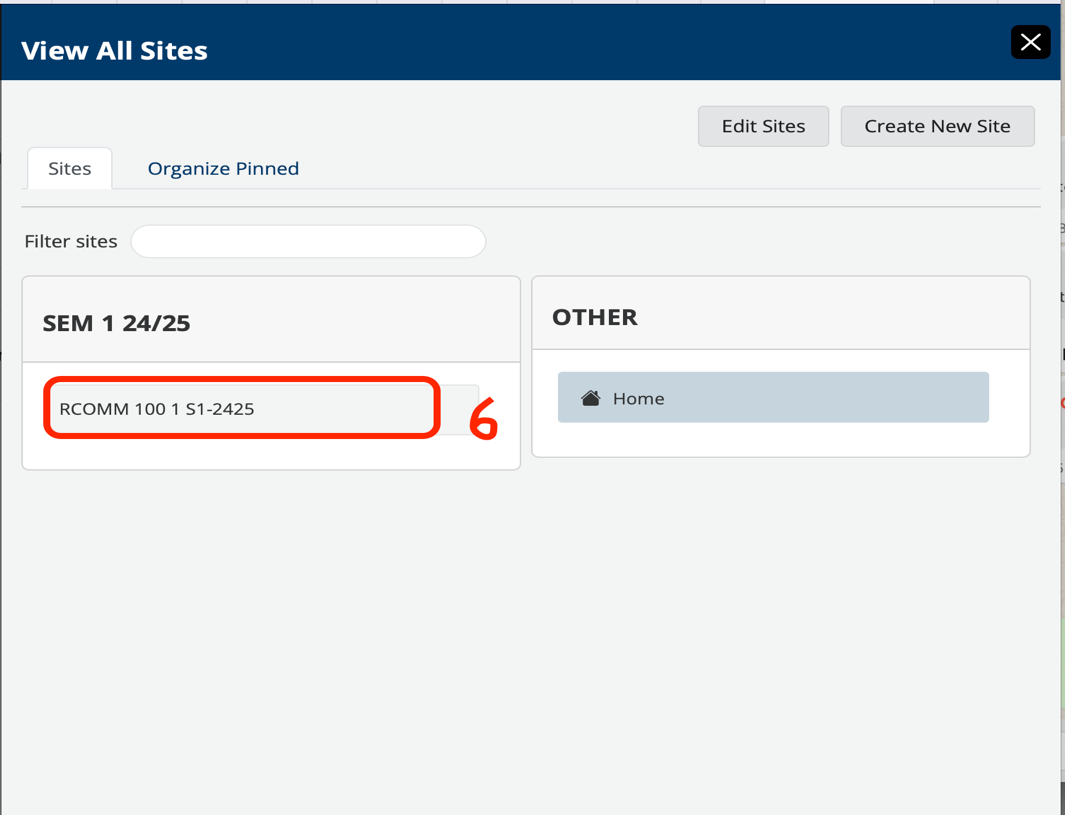
Task: Focus the Filter sites text box
Action: 308,241
